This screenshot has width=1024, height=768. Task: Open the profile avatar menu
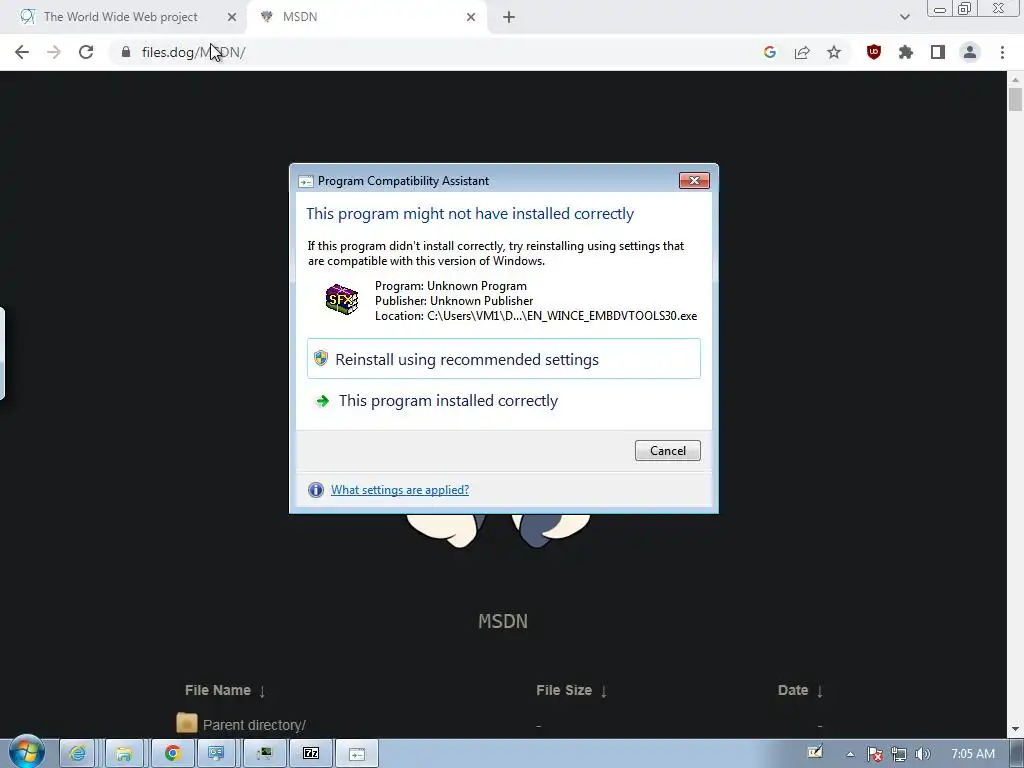pyautogui.click(x=970, y=52)
